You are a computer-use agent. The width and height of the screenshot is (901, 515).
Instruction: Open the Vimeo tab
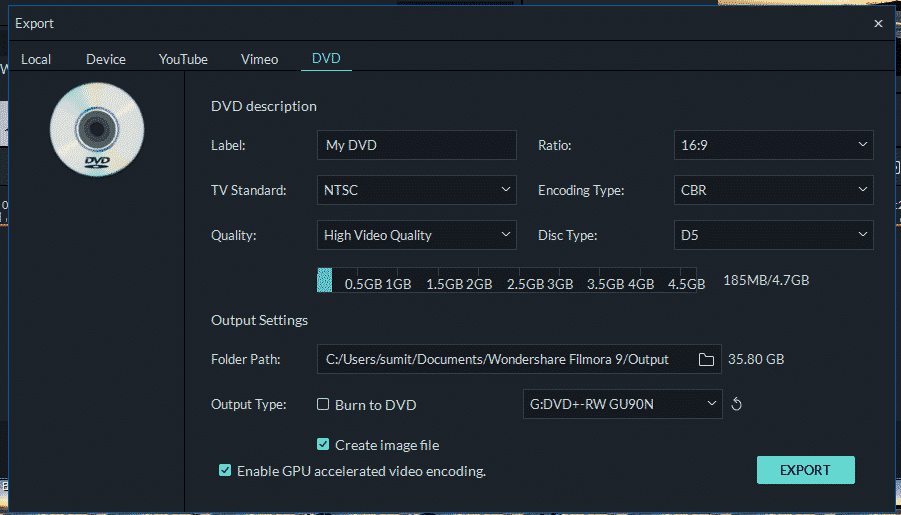pos(260,59)
